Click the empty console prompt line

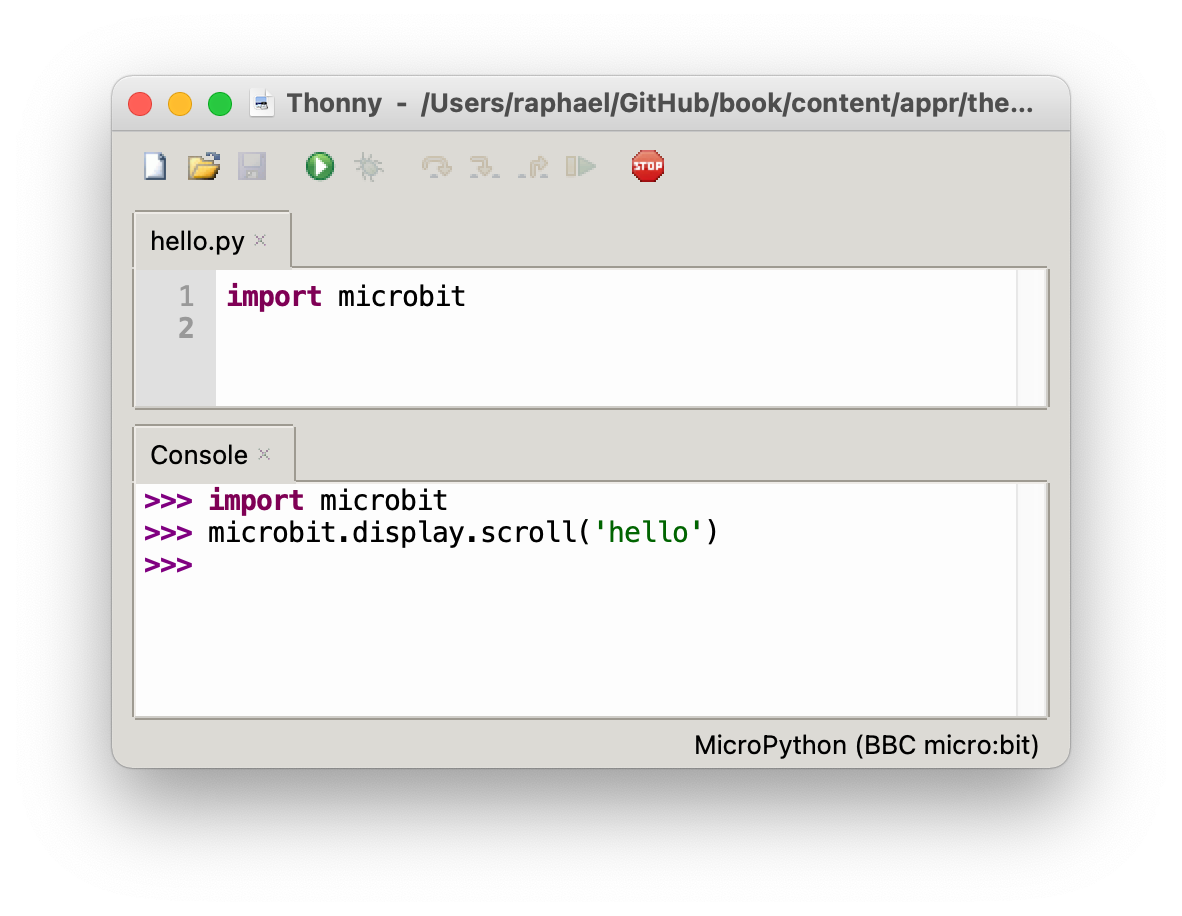(x=500, y=565)
